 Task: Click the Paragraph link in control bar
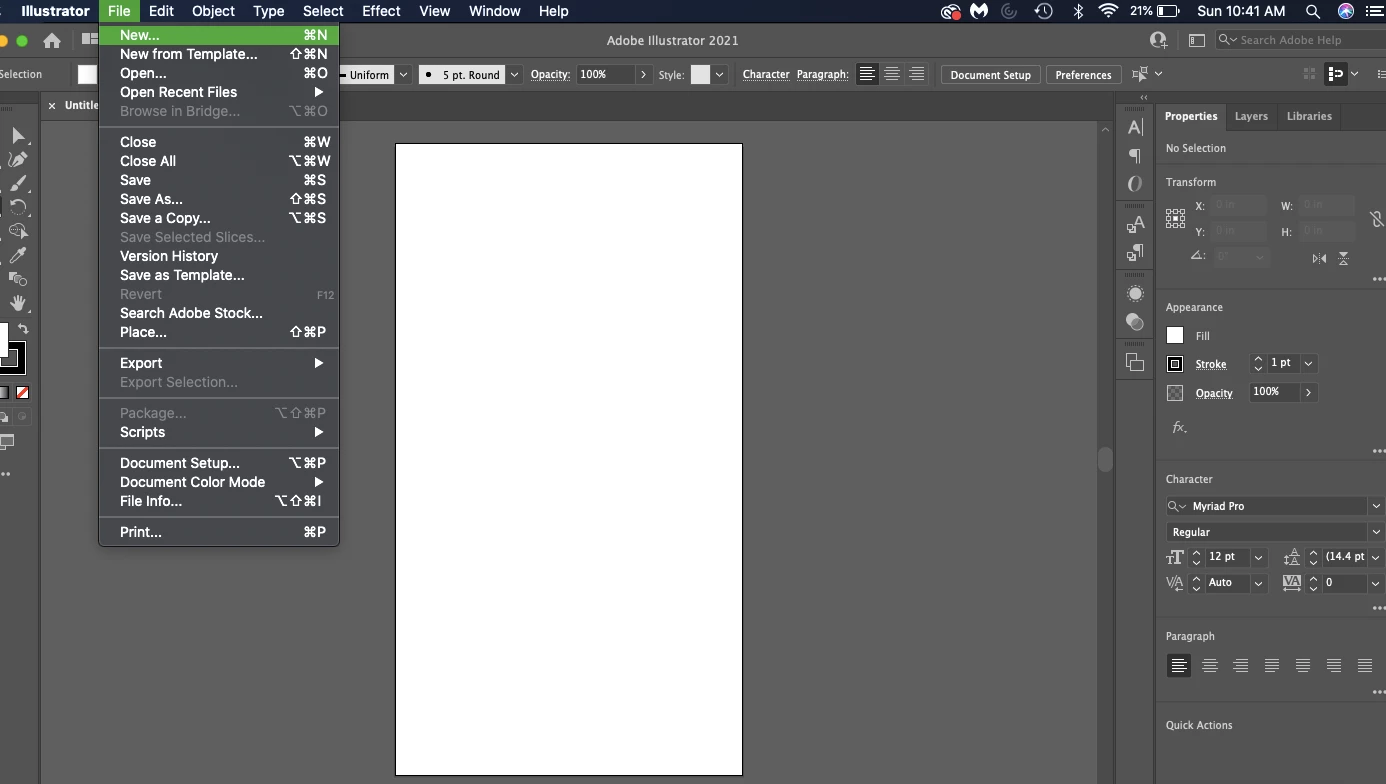[x=822, y=74]
